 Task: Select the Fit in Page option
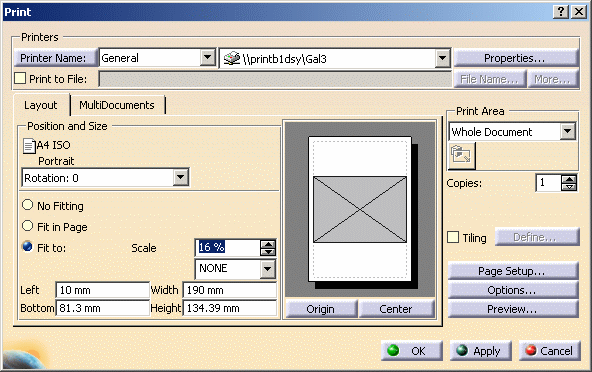pos(28,226)
